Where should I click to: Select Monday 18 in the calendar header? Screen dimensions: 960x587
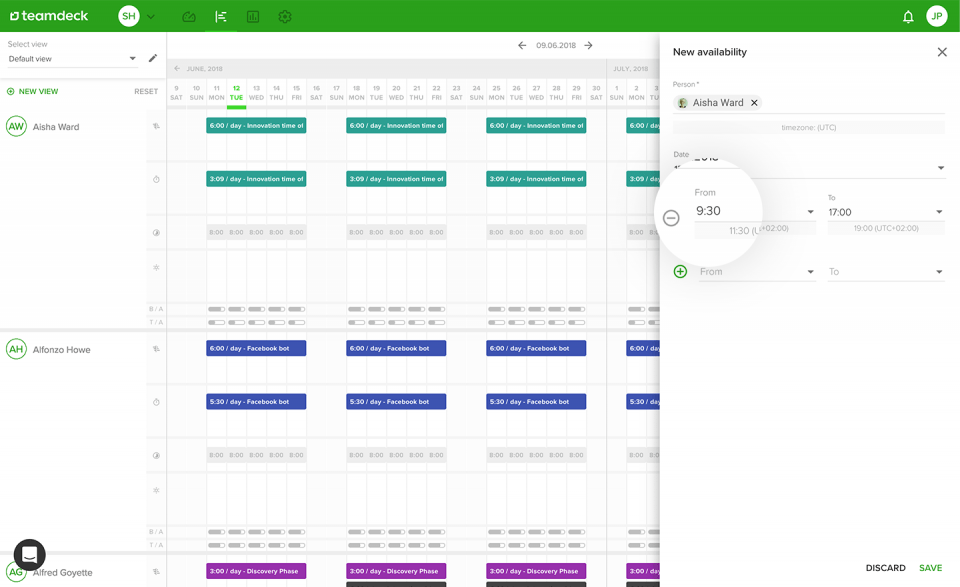click(356, 93)
